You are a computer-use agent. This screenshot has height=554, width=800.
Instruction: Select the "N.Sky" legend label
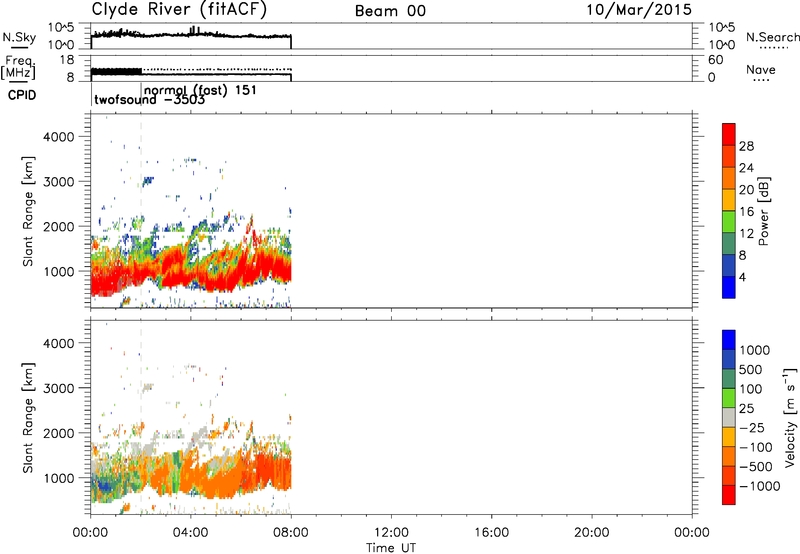19,37
